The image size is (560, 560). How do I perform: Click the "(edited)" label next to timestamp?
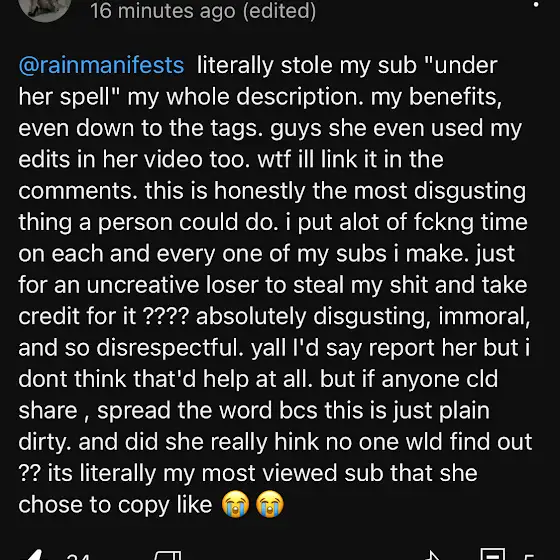click(x=279, y=11)
